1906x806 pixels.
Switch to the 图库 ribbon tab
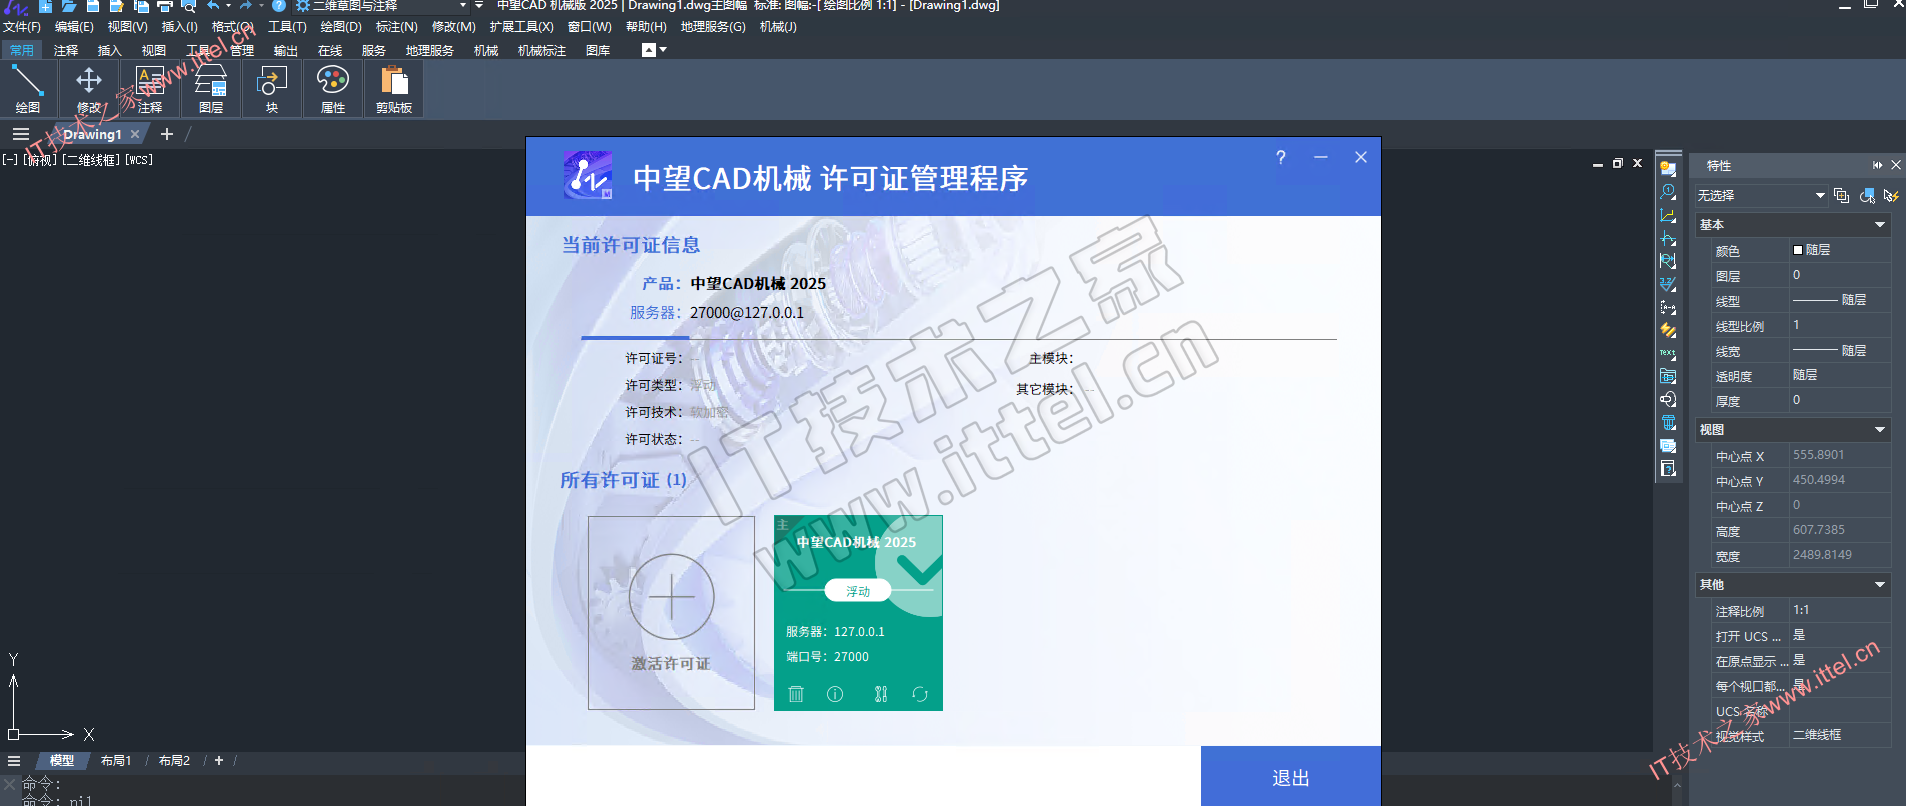click(x=598, y=50)
